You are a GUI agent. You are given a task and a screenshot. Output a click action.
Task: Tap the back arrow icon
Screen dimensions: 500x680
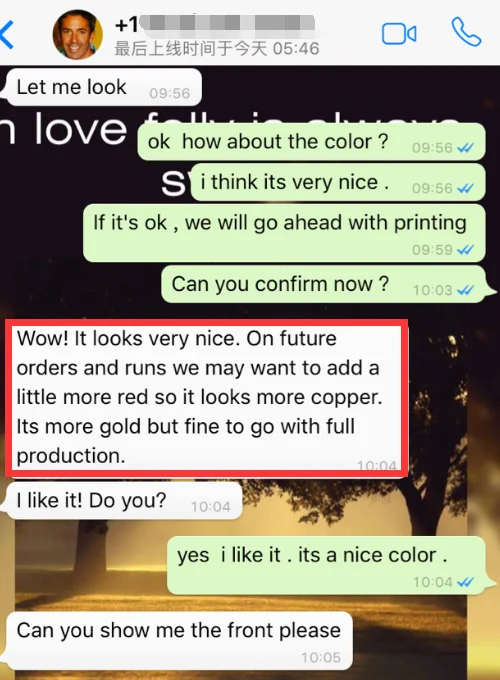click(x=7, y=34)
